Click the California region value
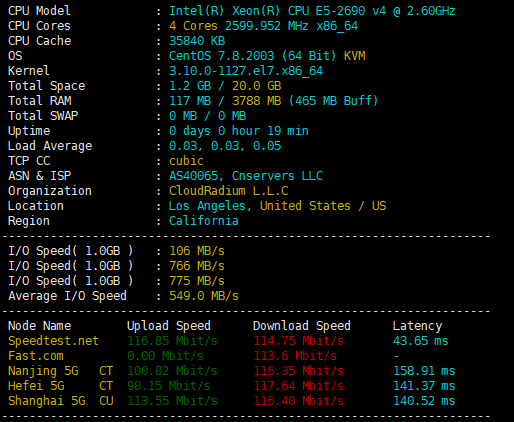Image resolution: width=514 pixels, height=422 pixels. [x=204, y=221]
